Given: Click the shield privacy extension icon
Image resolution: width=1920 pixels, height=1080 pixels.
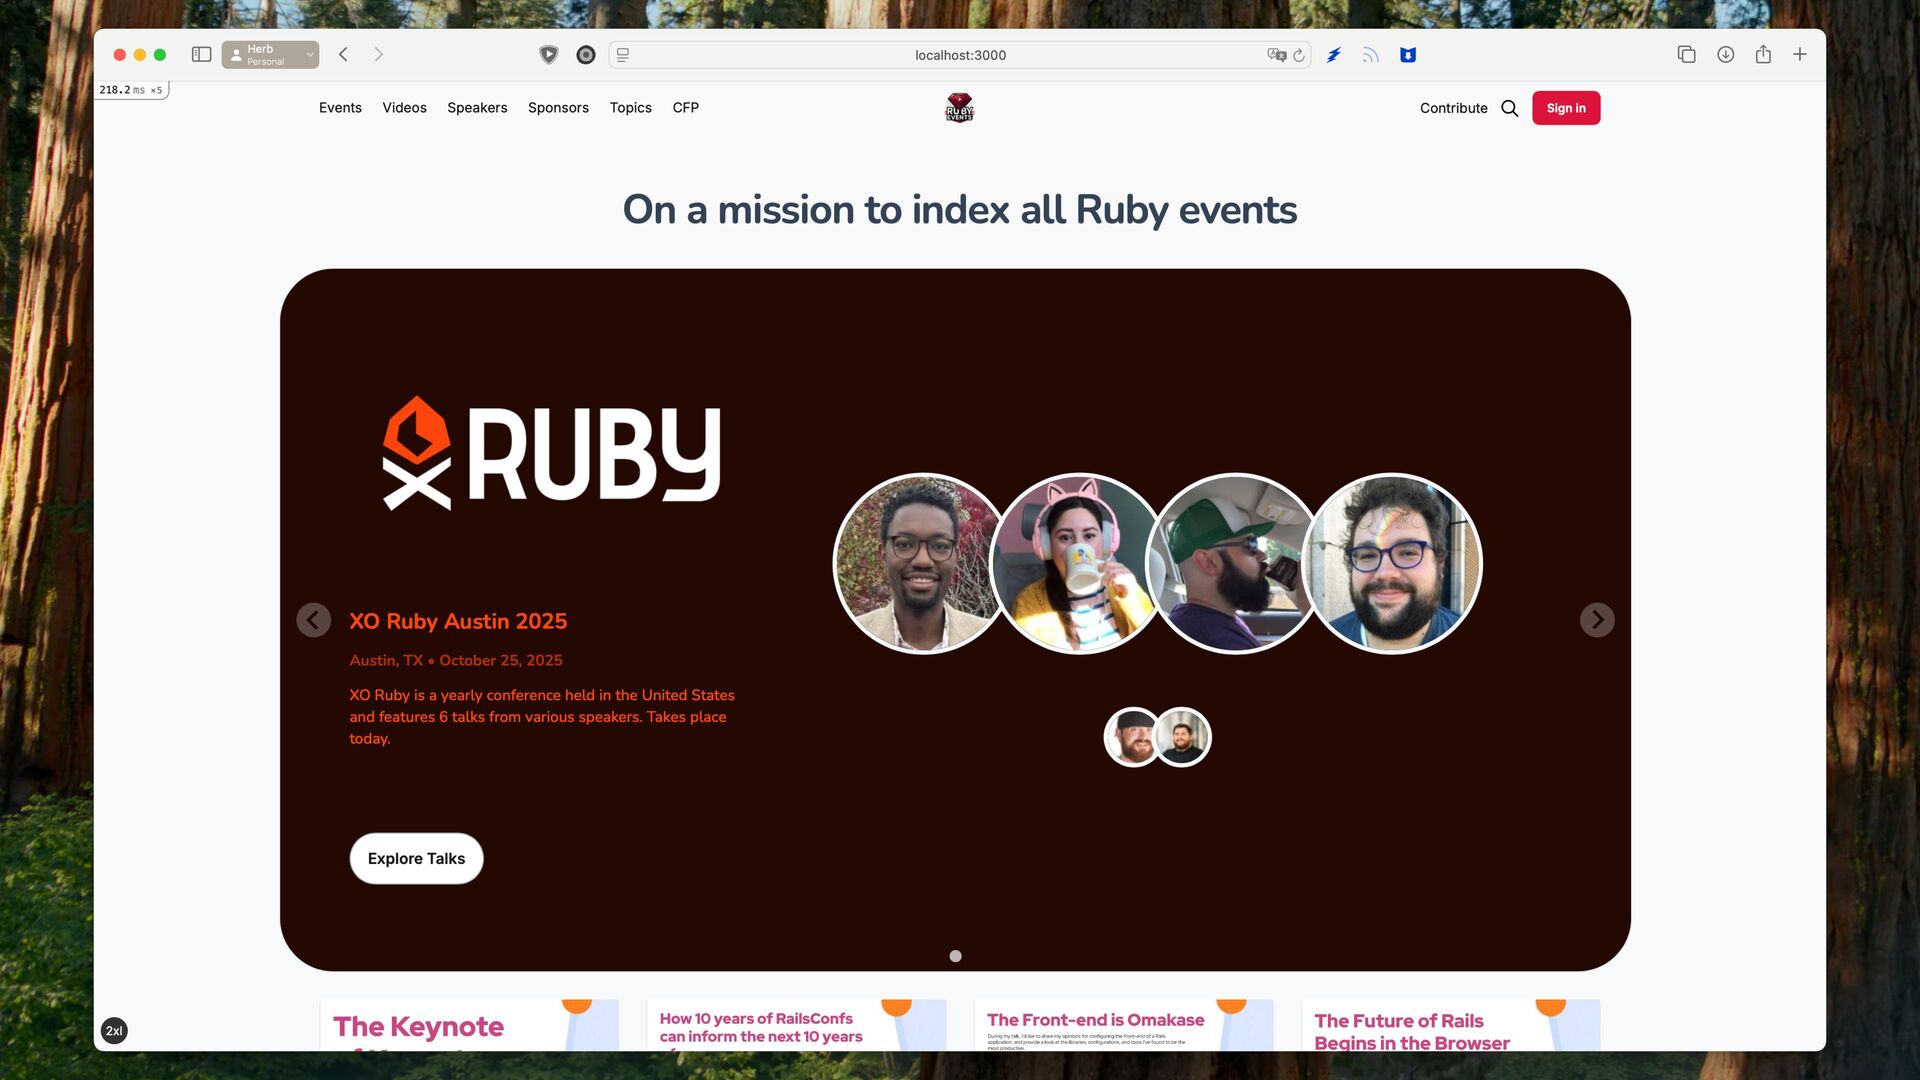Looking at the screenshot, I should [548, 55].
